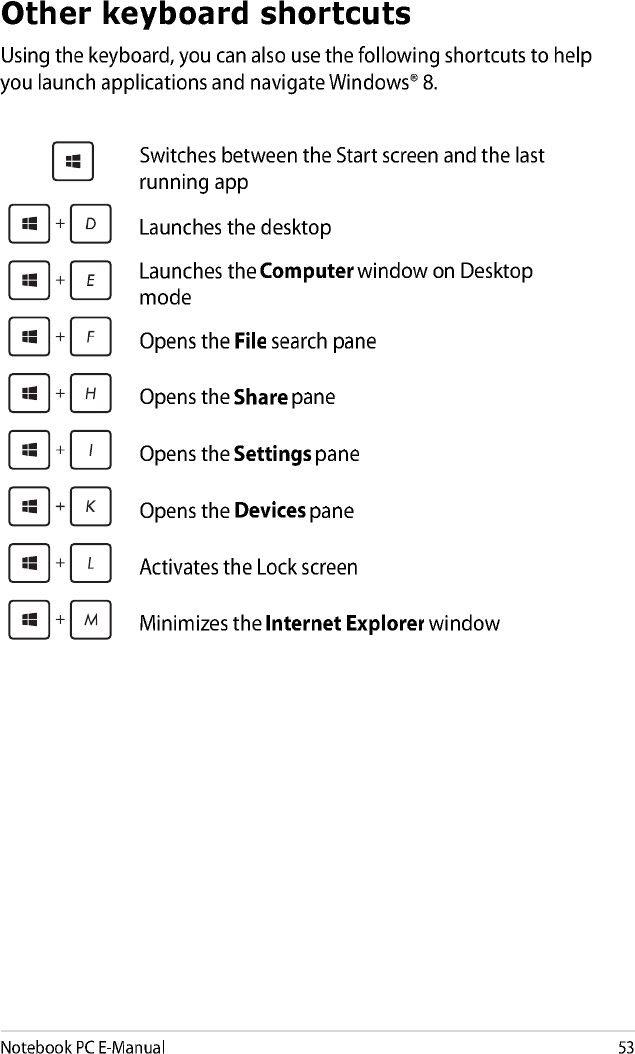Image resolution: width=635 pixels, height=1054 pixels.
Task: Click the I key icon
Action: 90,450
